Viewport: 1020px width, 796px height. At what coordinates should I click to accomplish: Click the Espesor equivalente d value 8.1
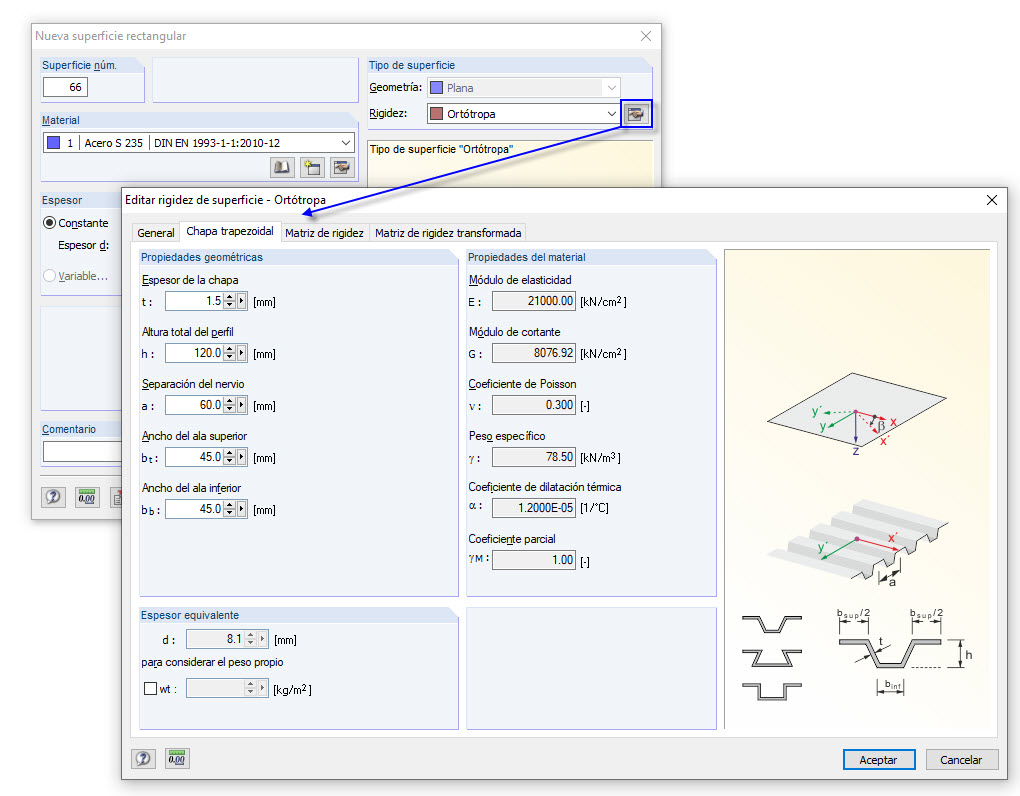click(215, 639)
